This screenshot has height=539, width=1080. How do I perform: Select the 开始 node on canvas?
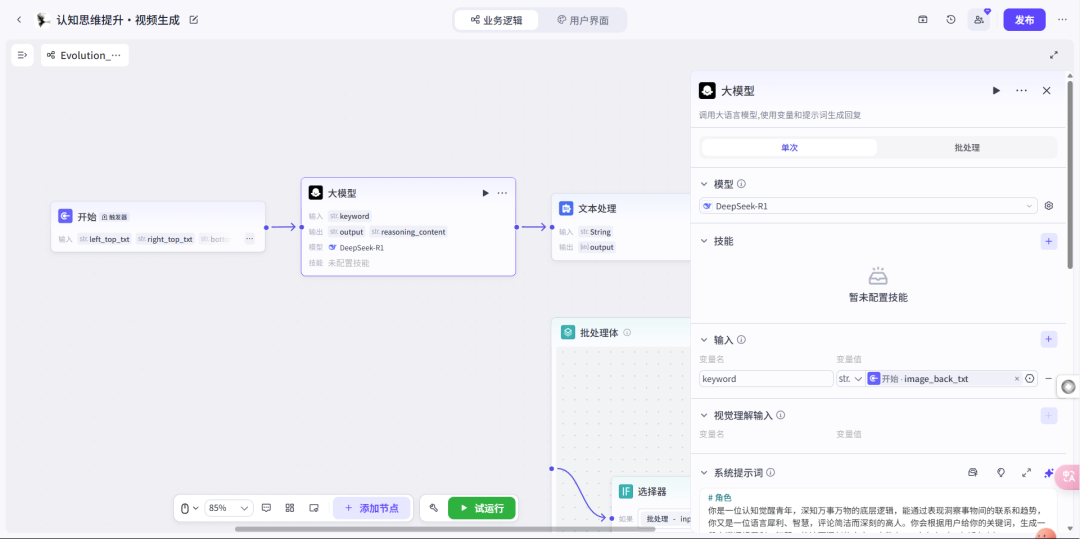click(x=158, y=226)
